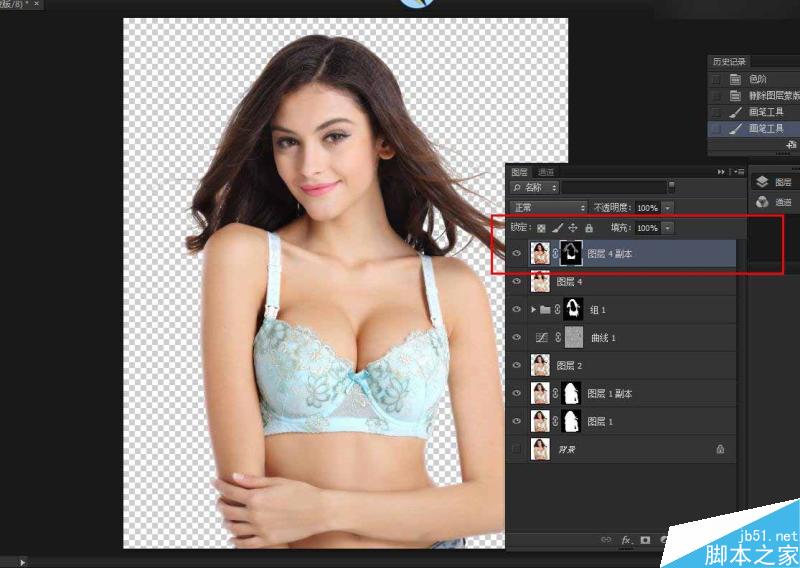Click the opacity 100% value field
This screenshot has width=800, height=568.
click(x=647, y=208)
